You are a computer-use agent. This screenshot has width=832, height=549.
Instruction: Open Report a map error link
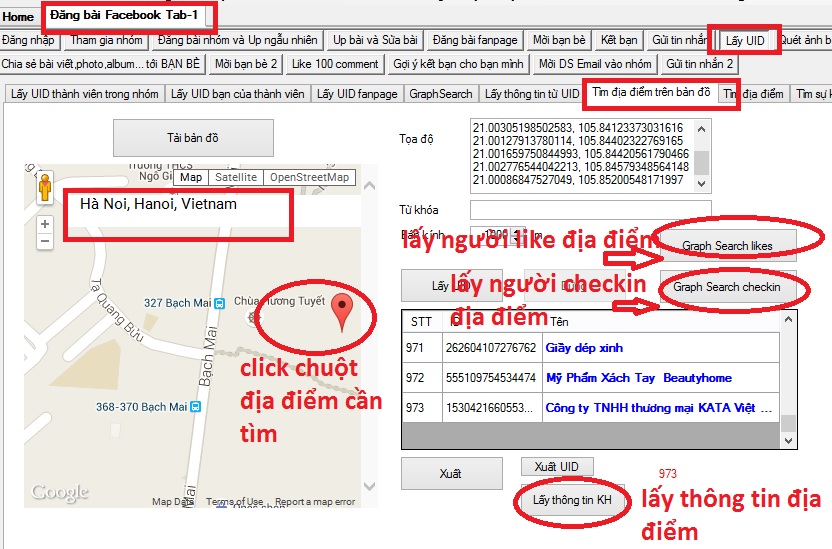(x=315, y=501)
